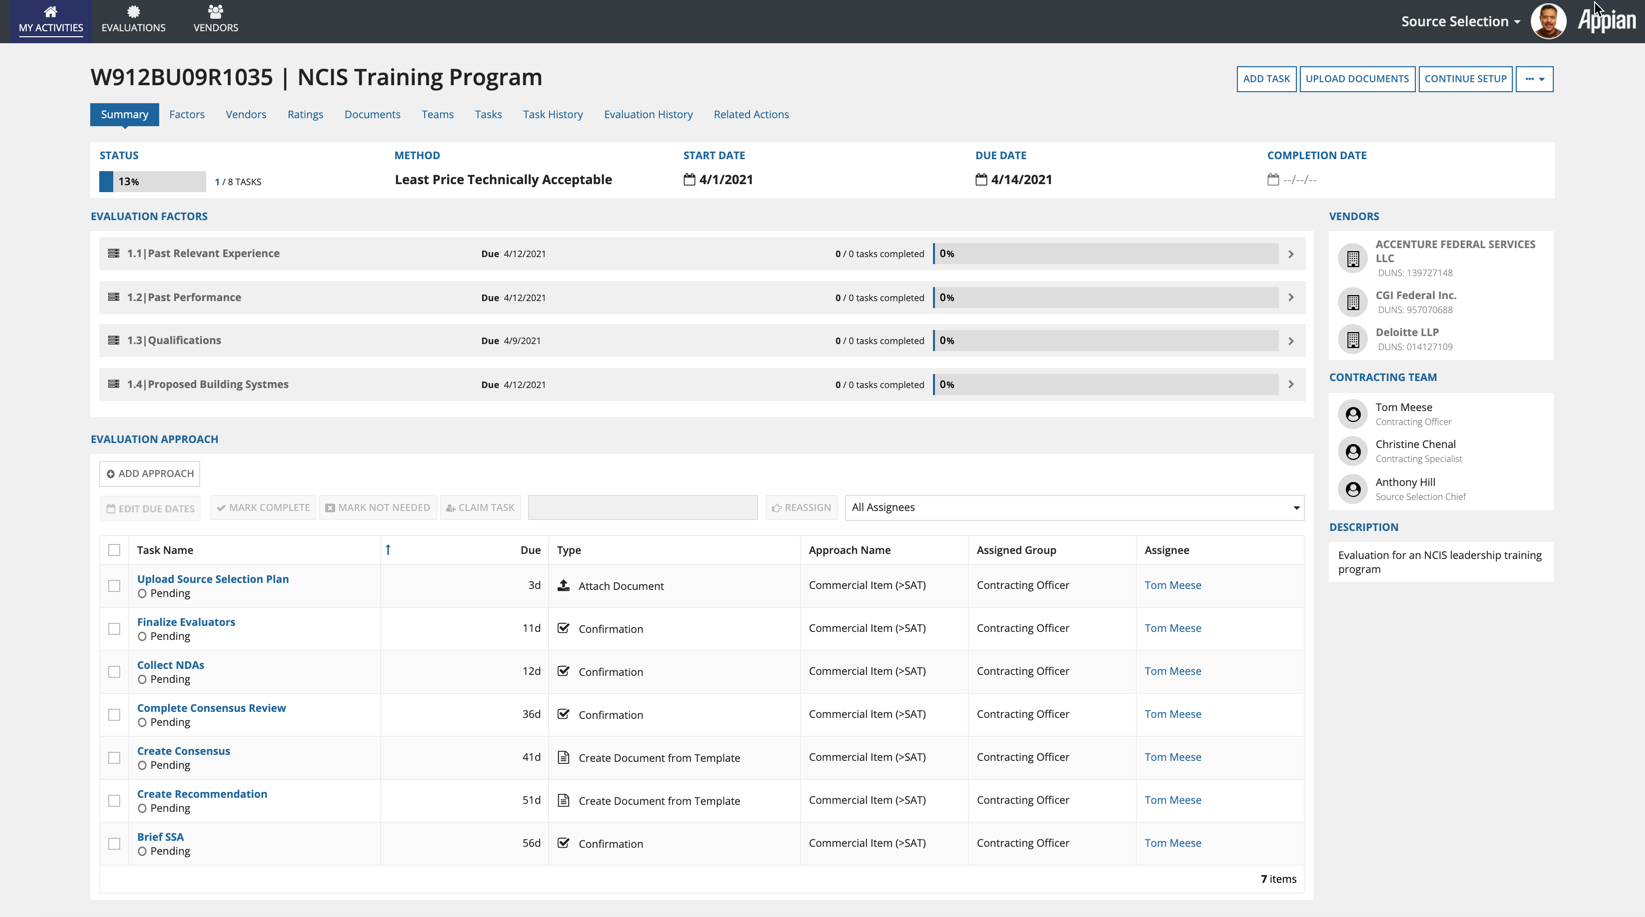1645x917 pixels.
Task: Open My Activities home icon
Action: [50, 12]
